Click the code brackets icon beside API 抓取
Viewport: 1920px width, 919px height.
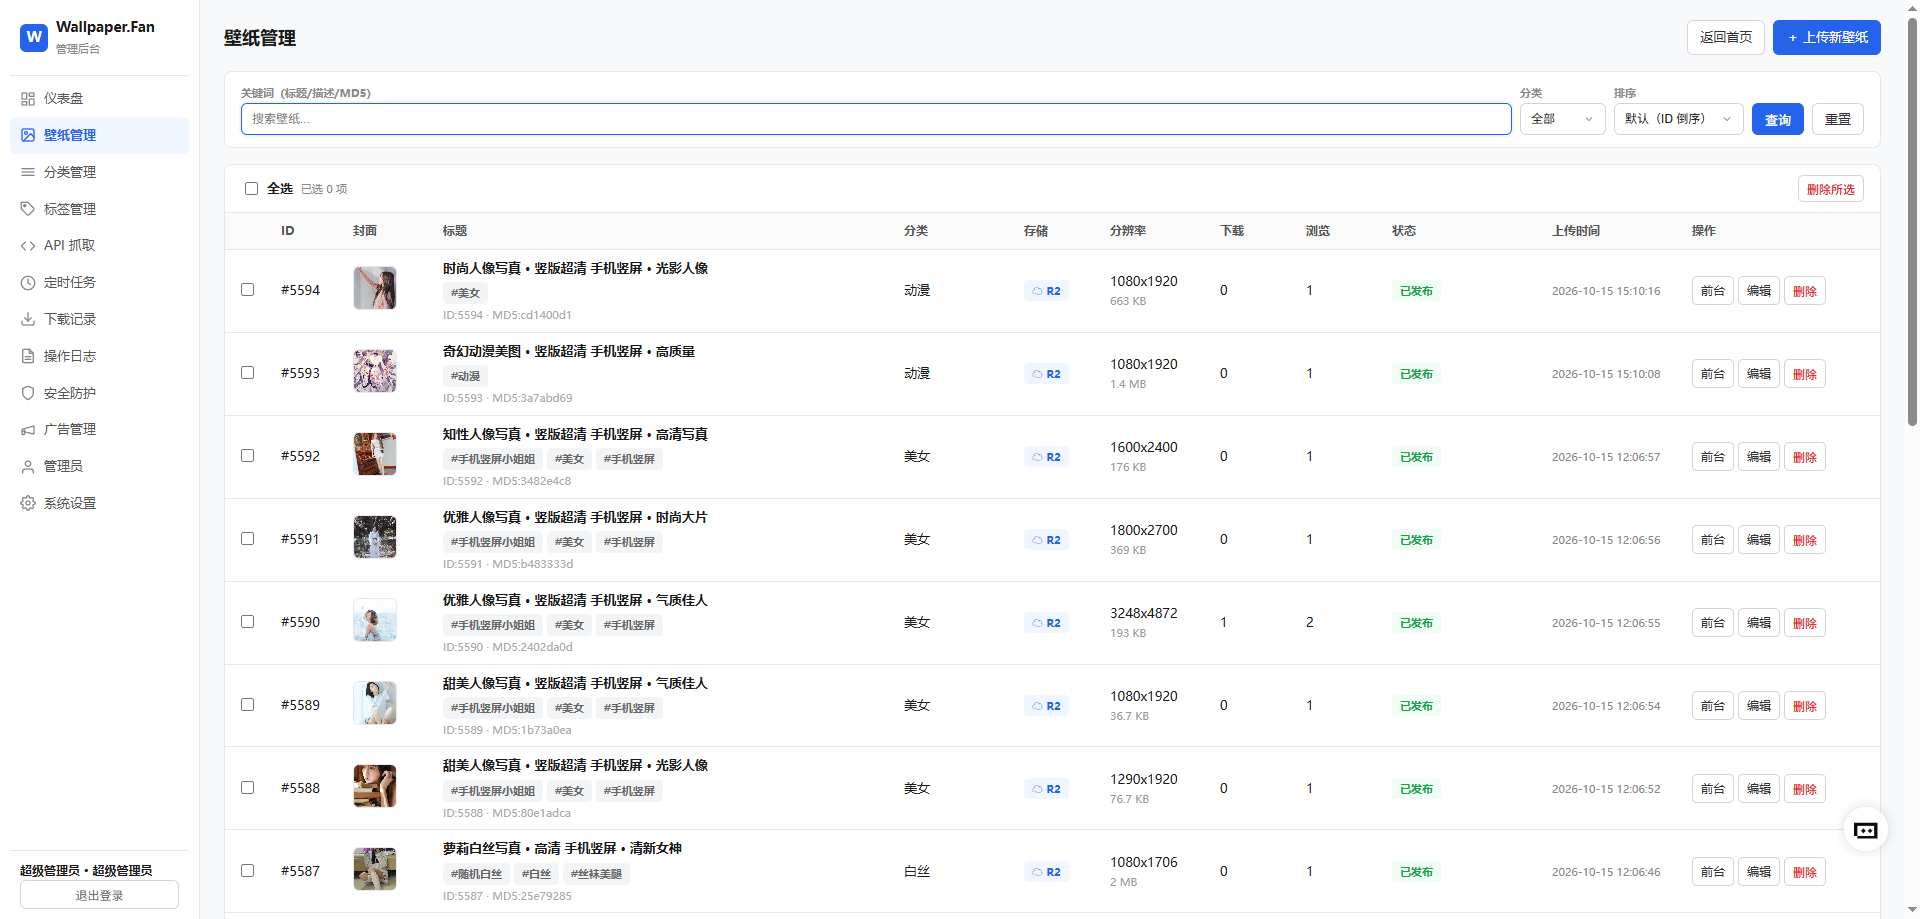pyautogui.click(x=28, y=246)
